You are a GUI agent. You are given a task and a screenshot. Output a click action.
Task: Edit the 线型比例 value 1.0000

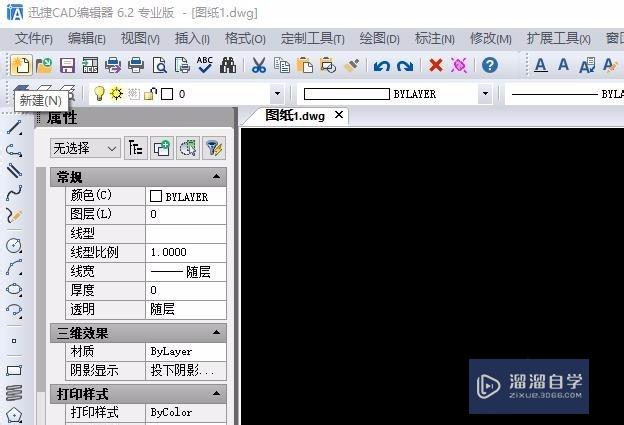point(186,252)
